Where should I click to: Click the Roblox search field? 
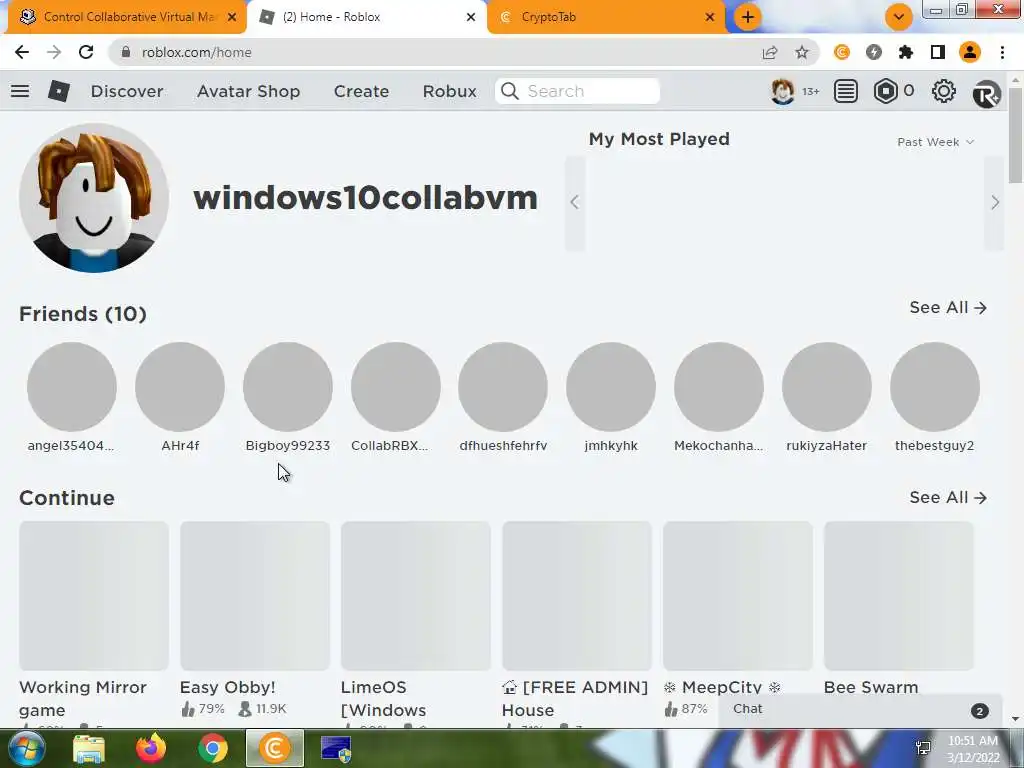tap(577, 91)
